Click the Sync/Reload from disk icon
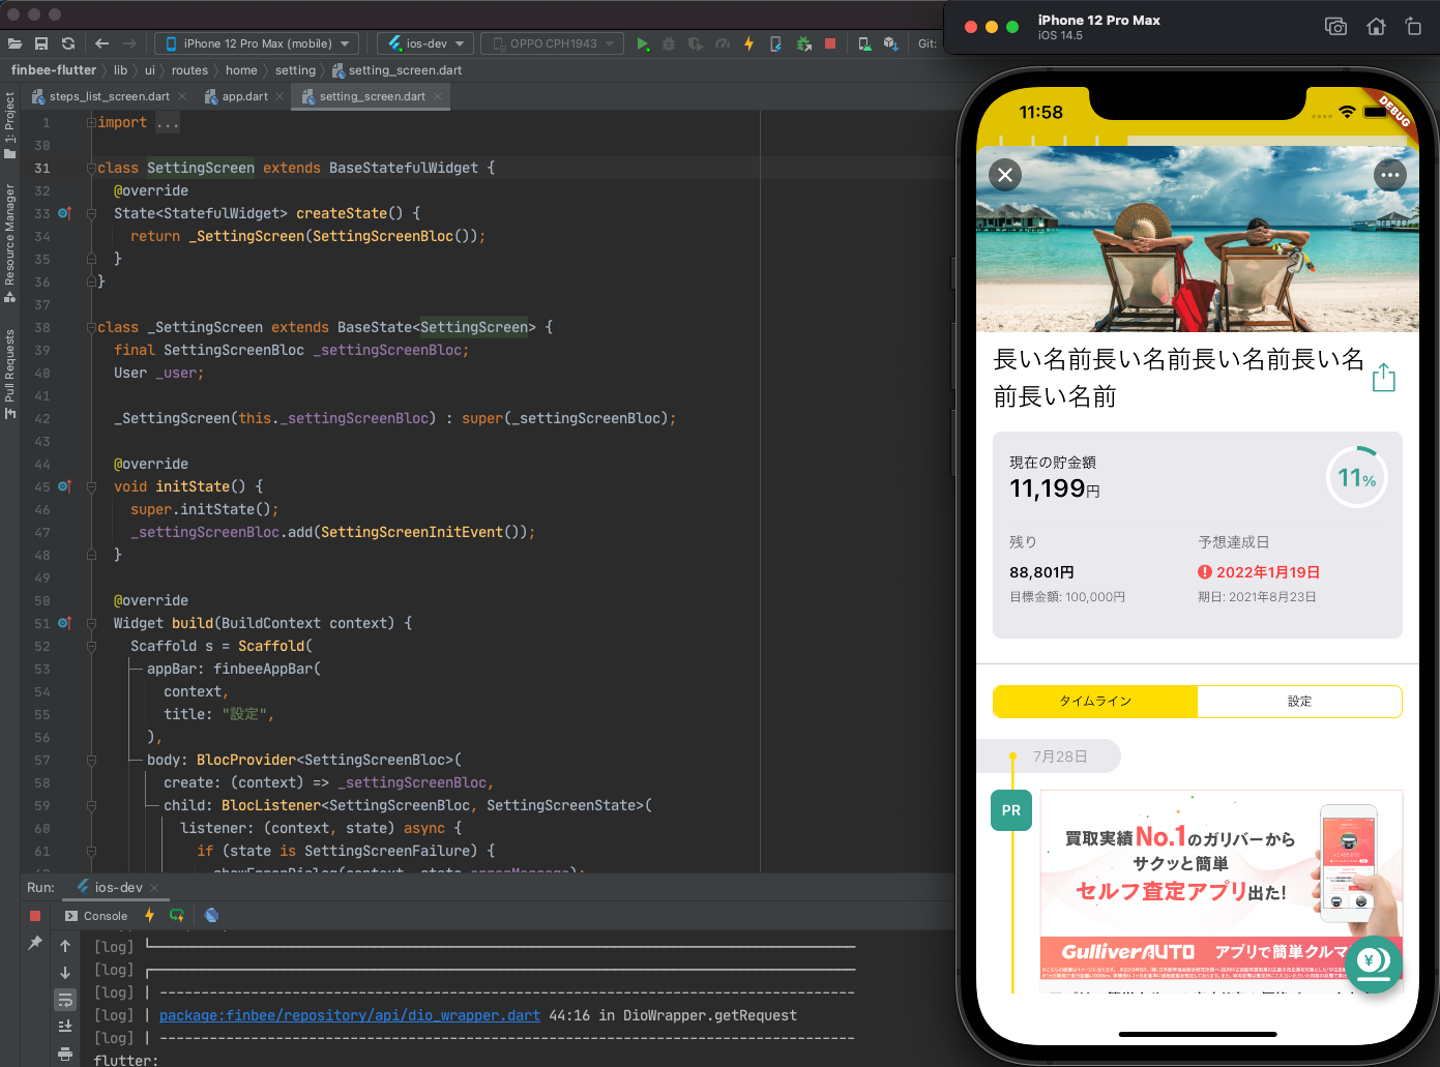 tap(68, 44)
